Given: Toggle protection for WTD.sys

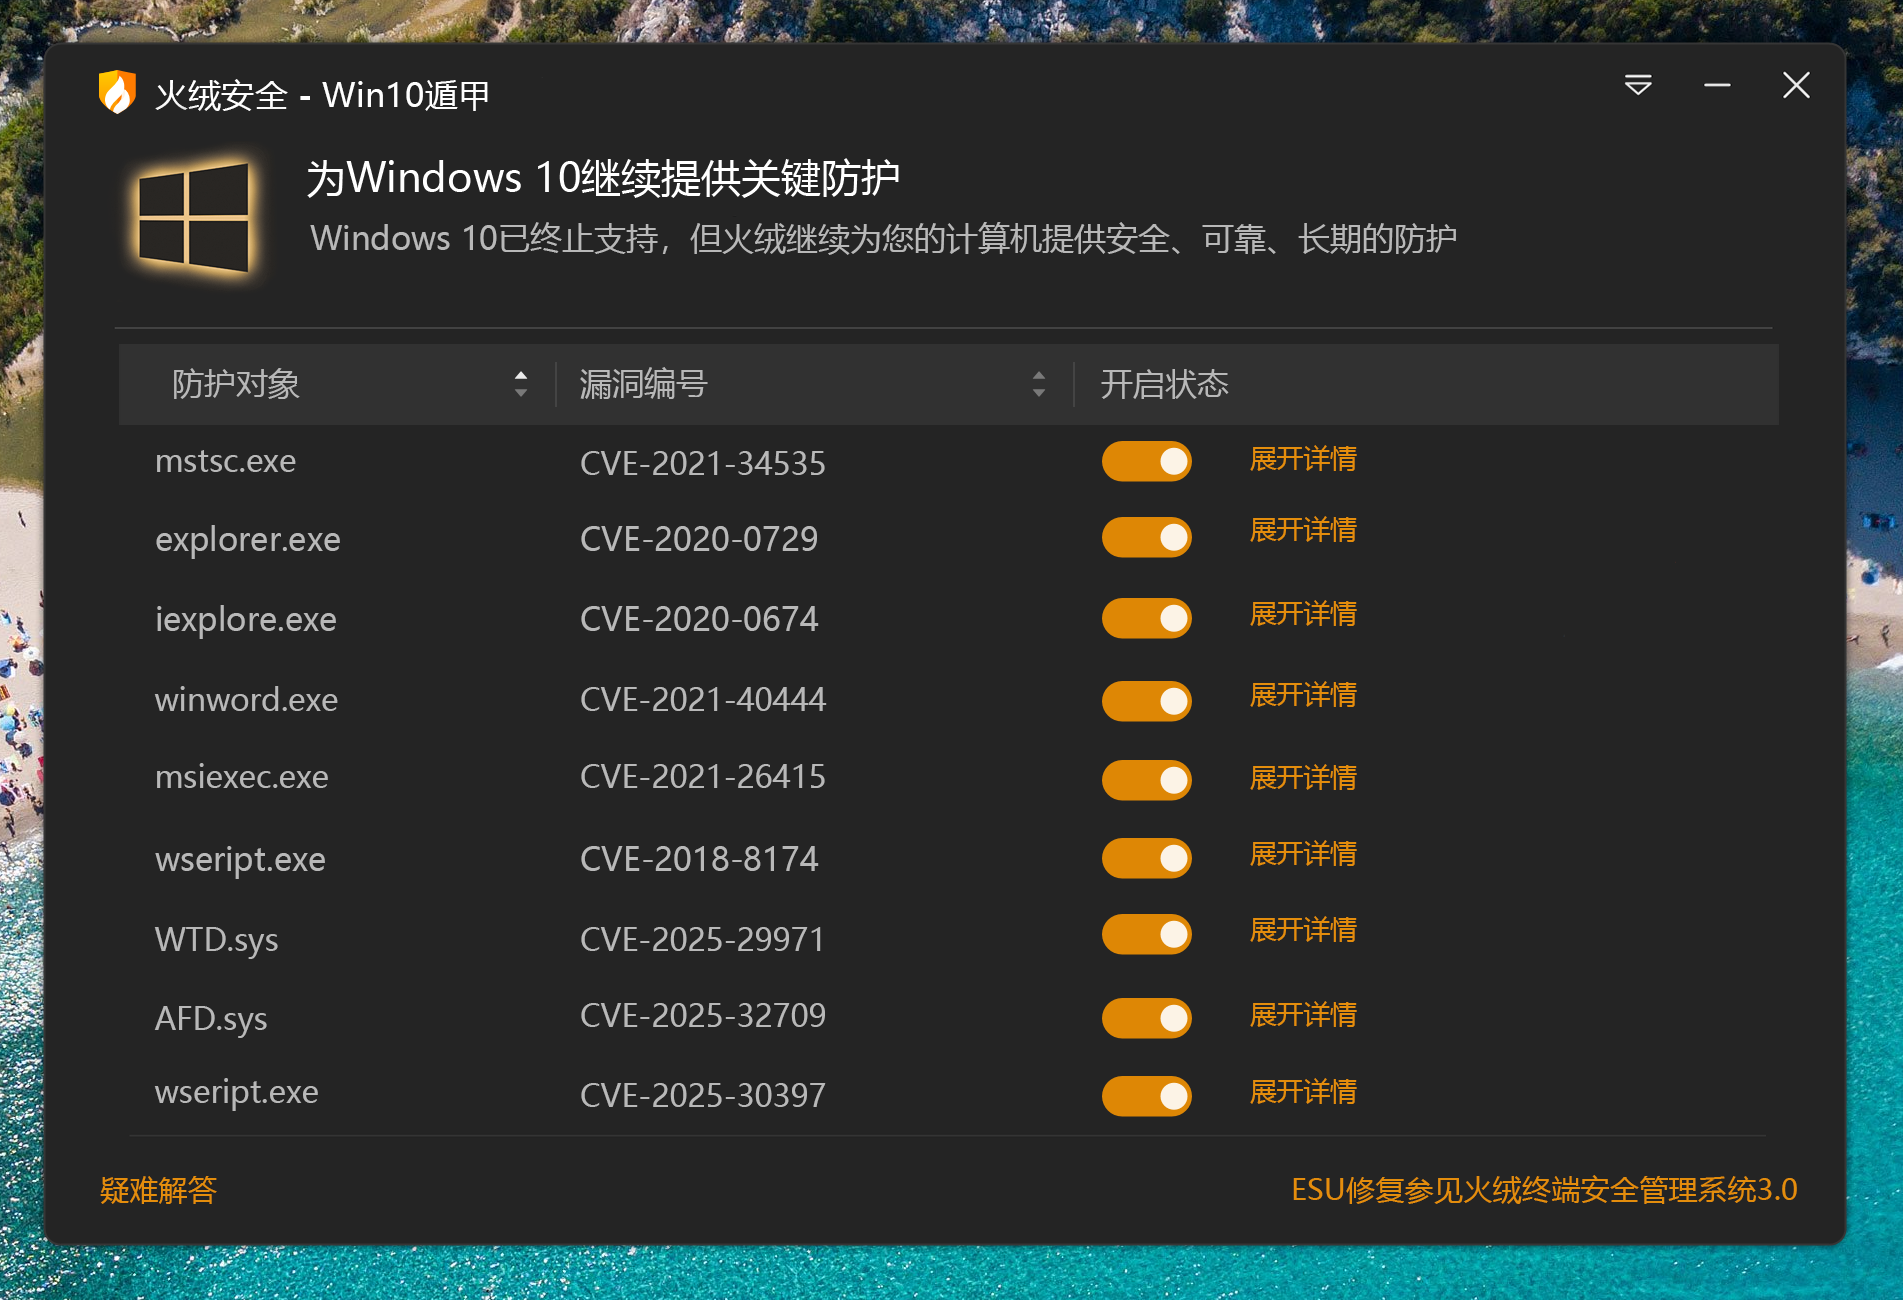Looking at the screenshot, I should click(1147, 934).
